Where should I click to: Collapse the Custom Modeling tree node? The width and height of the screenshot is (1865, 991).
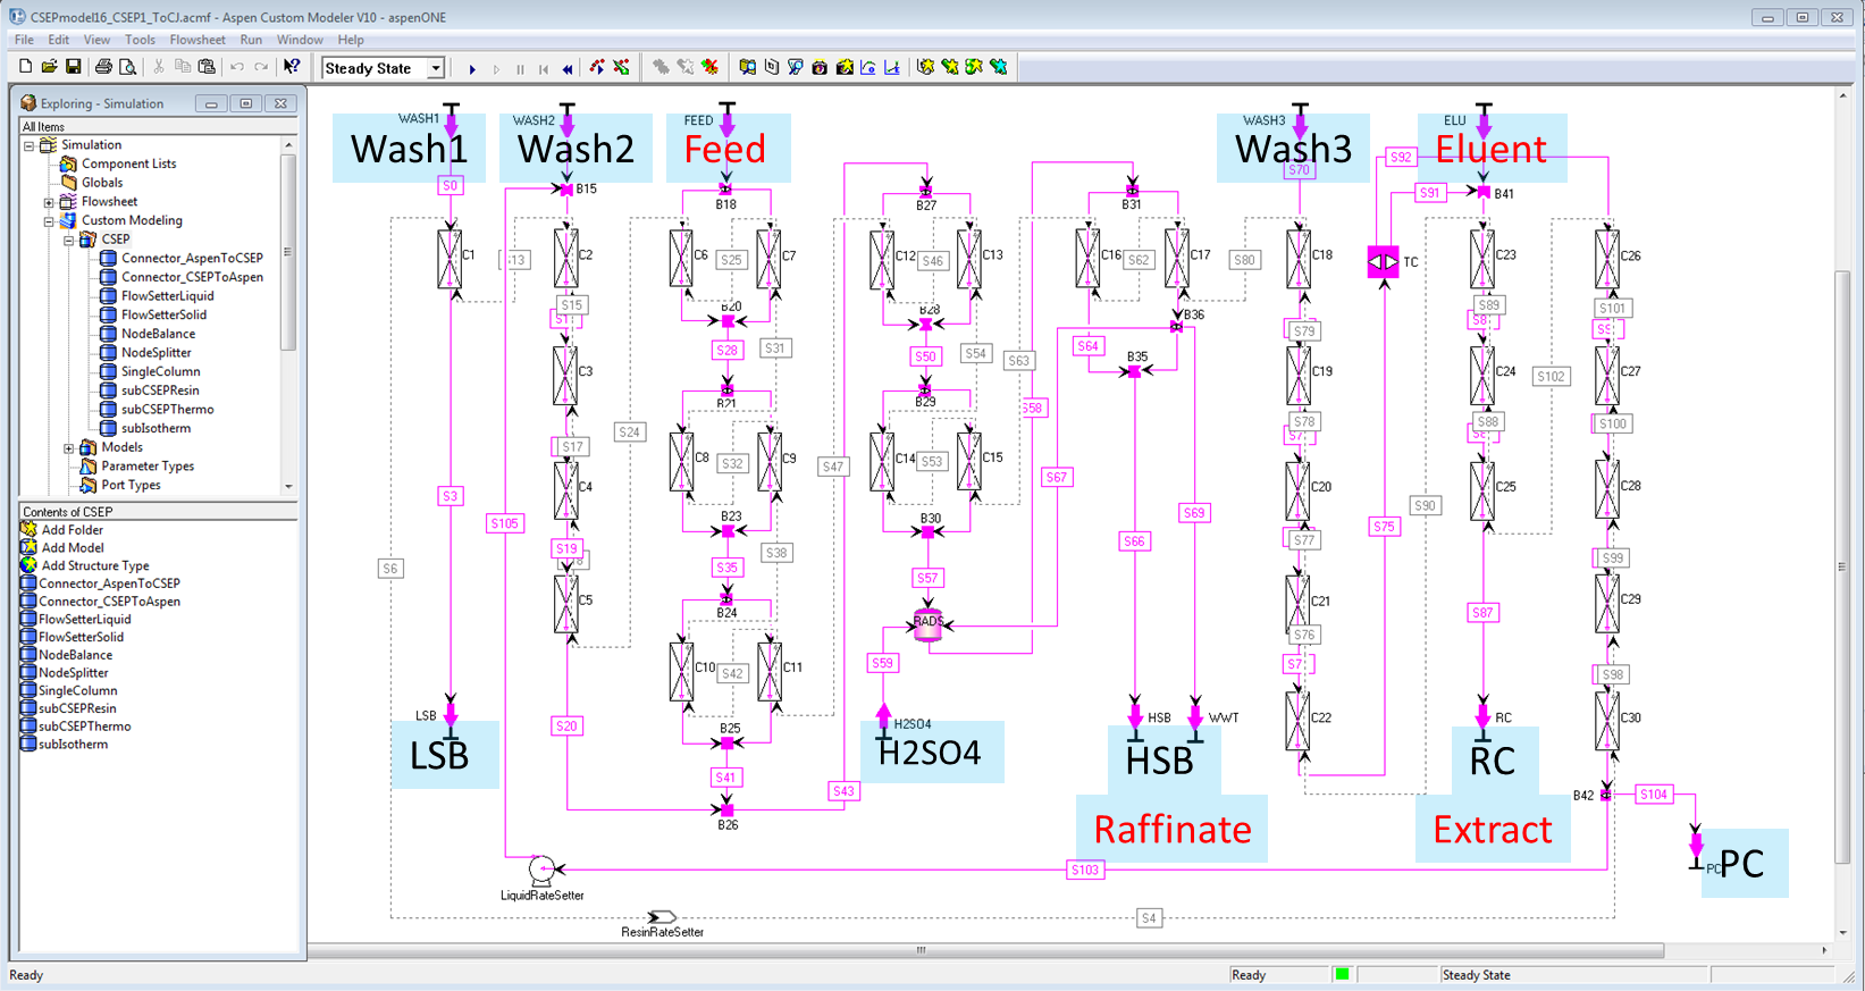[x=49, y=221]
